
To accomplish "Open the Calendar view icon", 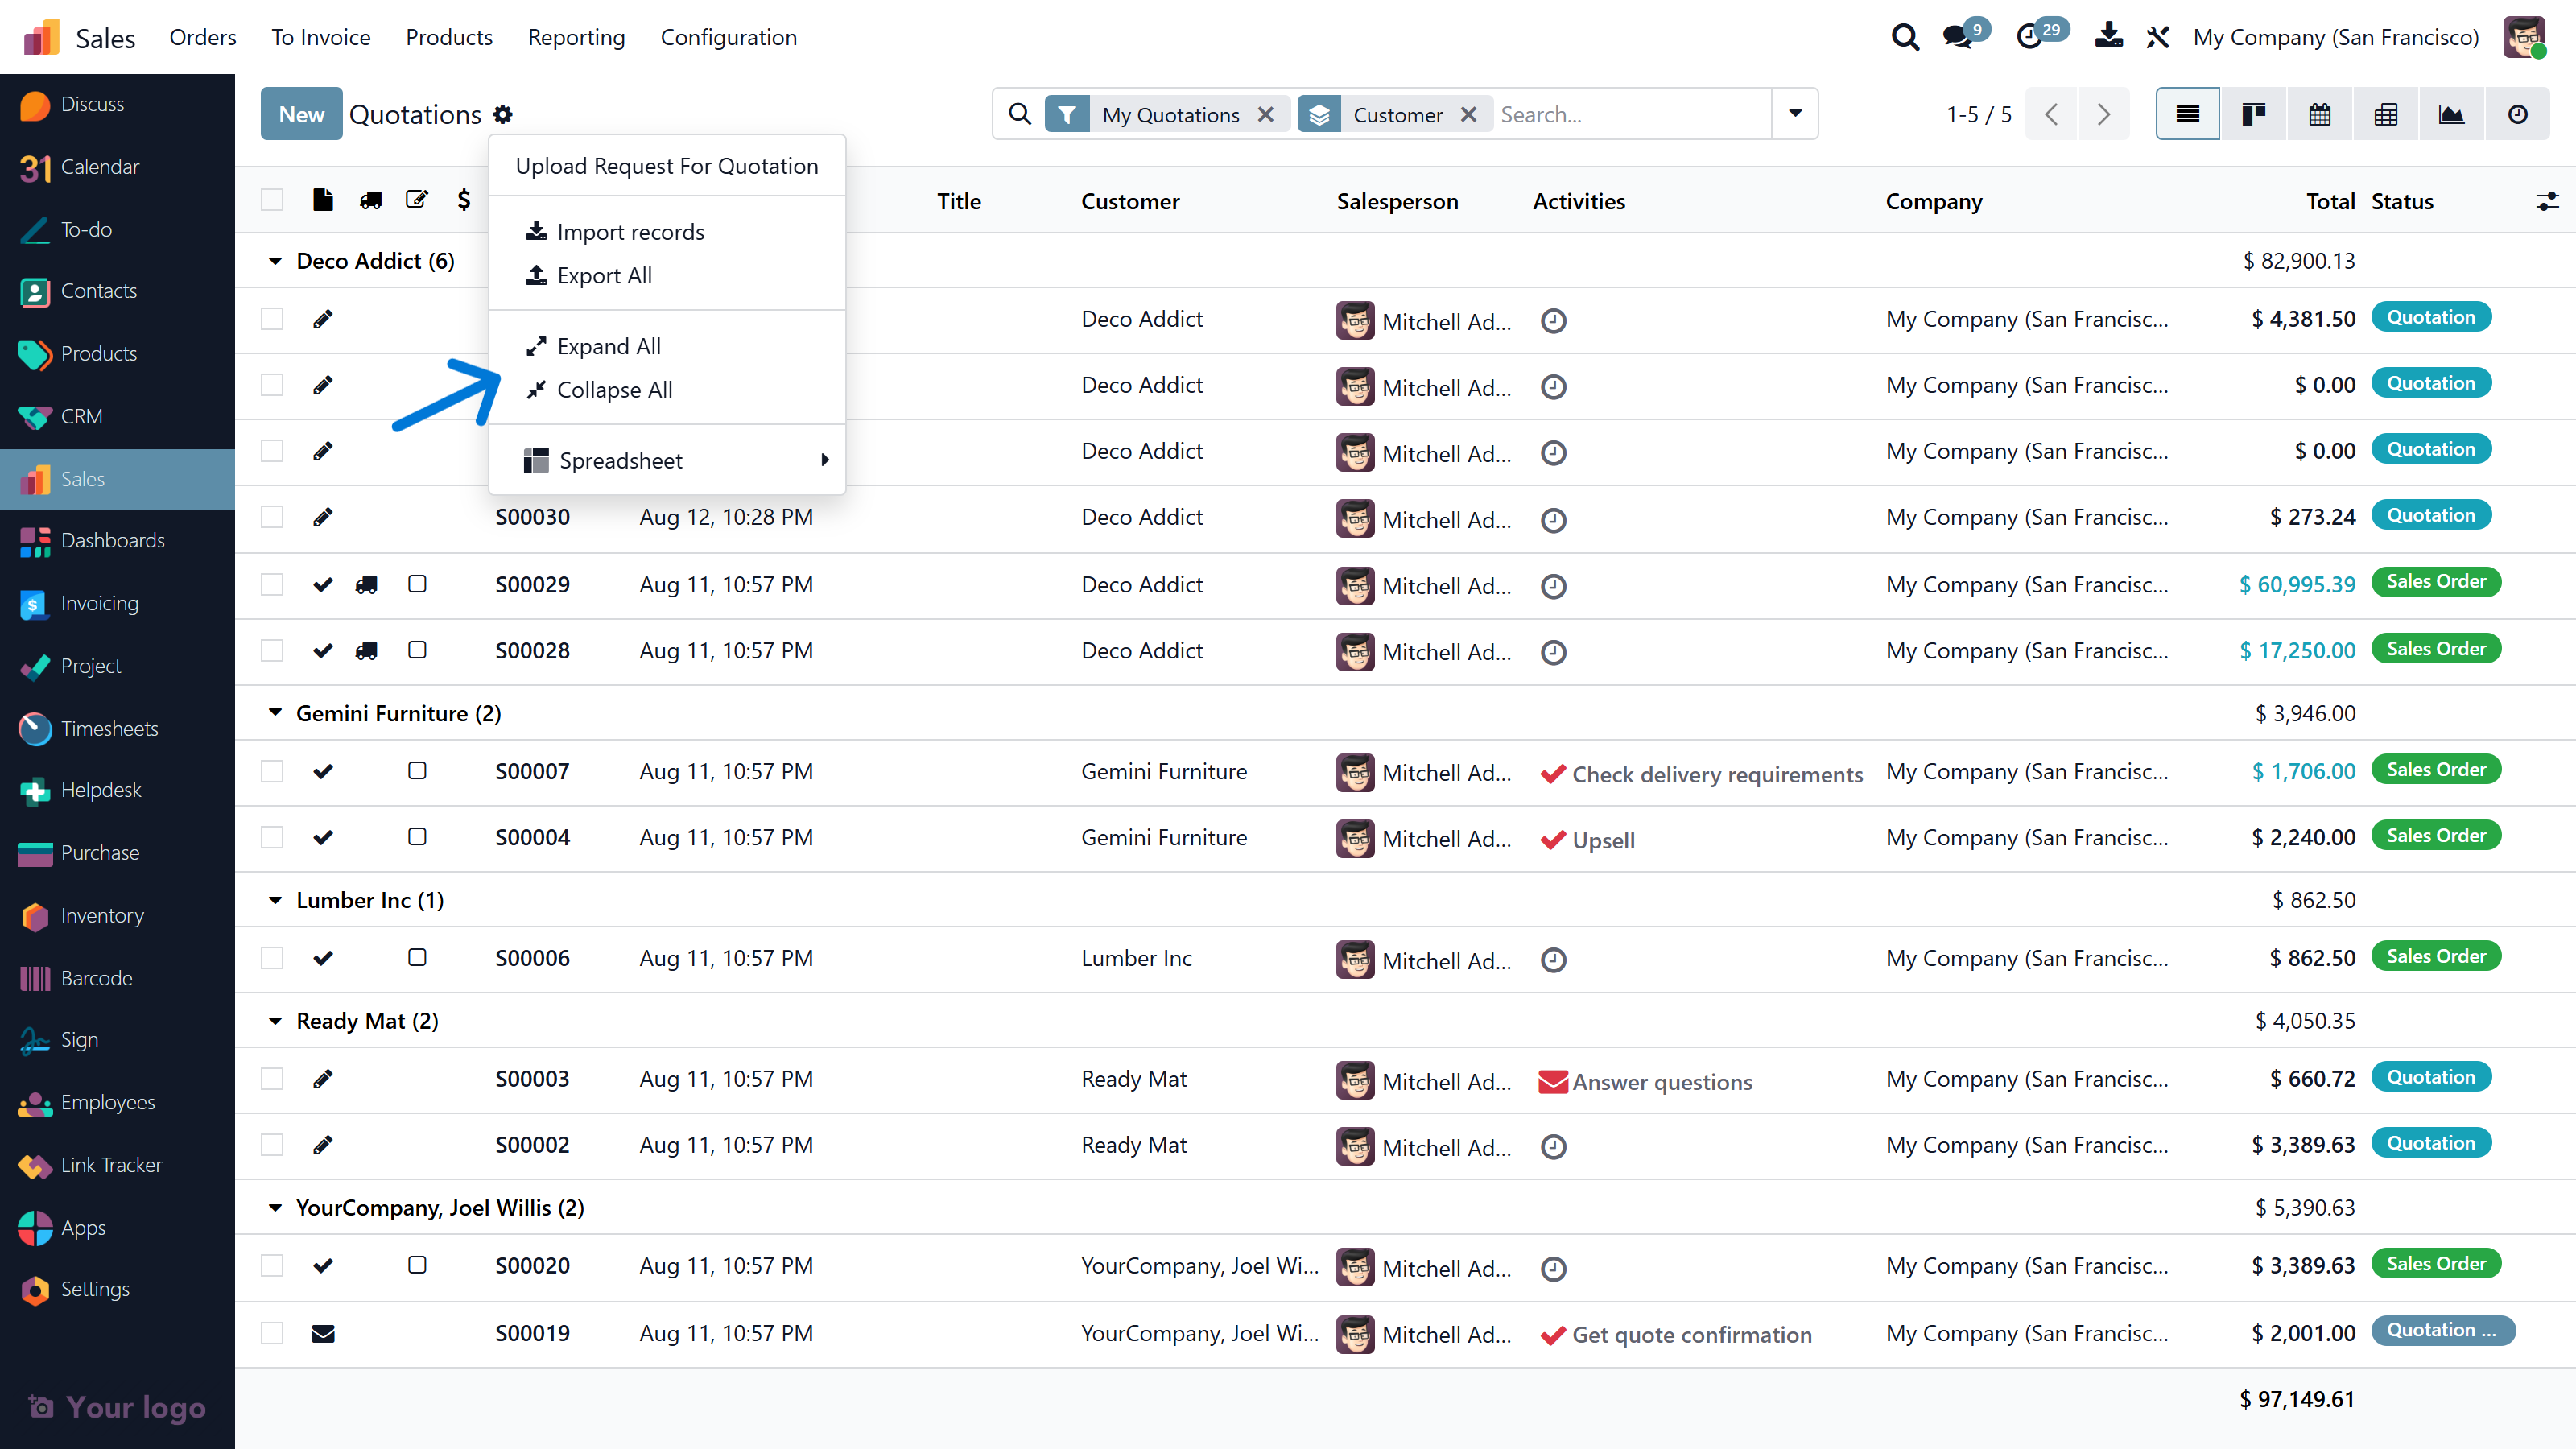I will 2319,114.
